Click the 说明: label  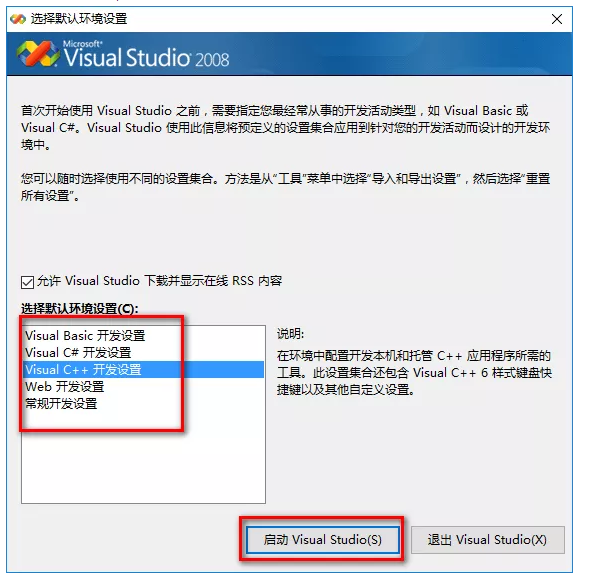(290, 334)
